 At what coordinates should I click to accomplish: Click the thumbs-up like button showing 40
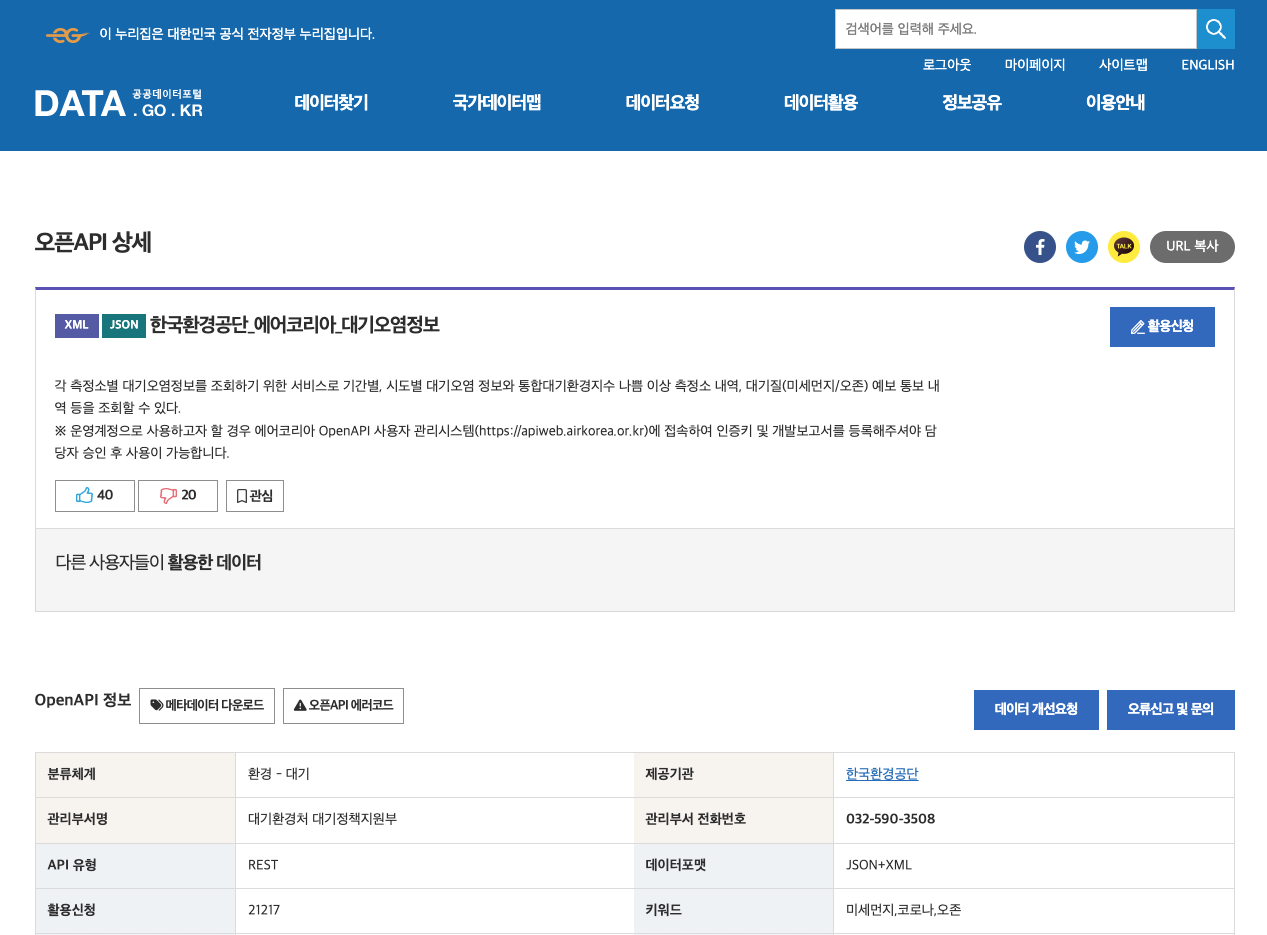[95, 495]
